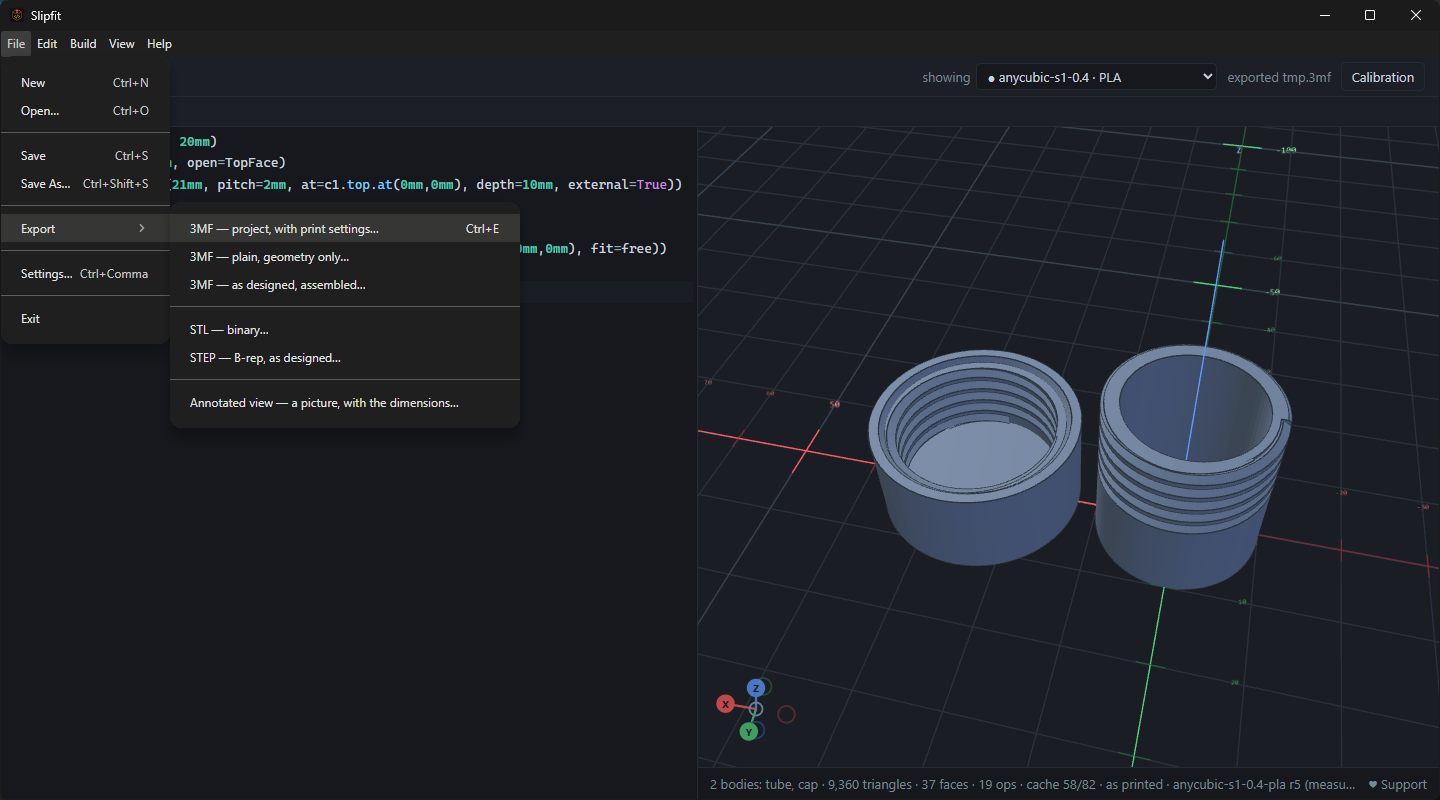This screenshot has height=800, width=1440.
Task: Click the threaded cap model in viewport
Action: tap(974, 460)
